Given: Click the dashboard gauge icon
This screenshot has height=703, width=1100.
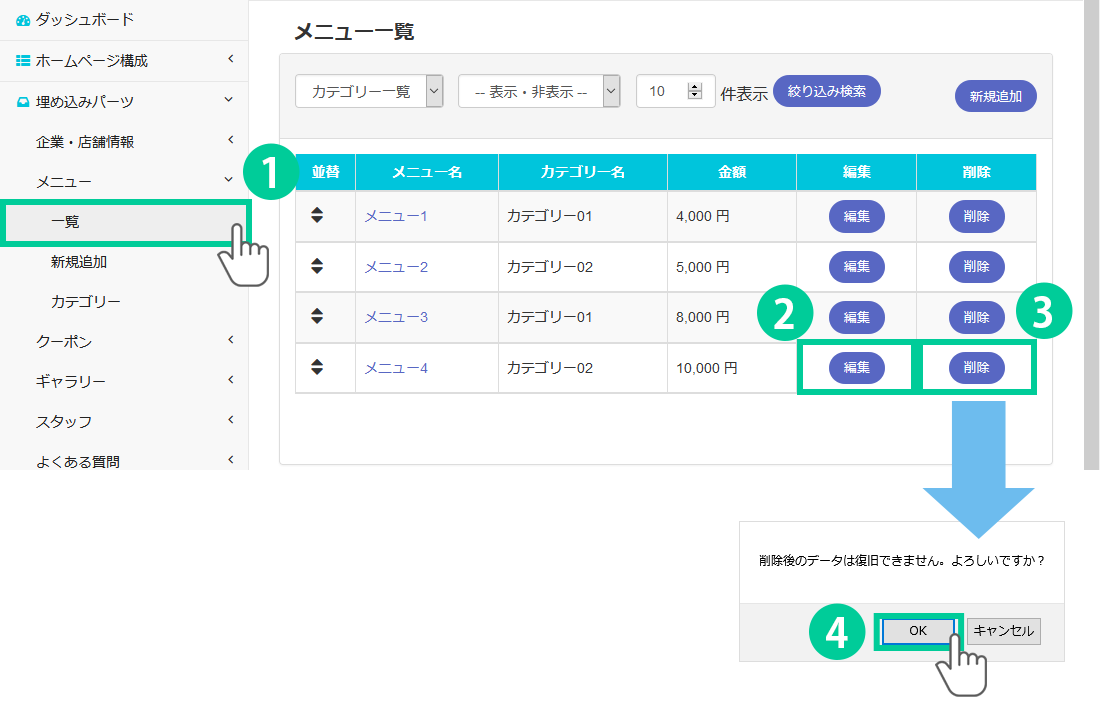Looking at the screenshot, I should (23, 20).
